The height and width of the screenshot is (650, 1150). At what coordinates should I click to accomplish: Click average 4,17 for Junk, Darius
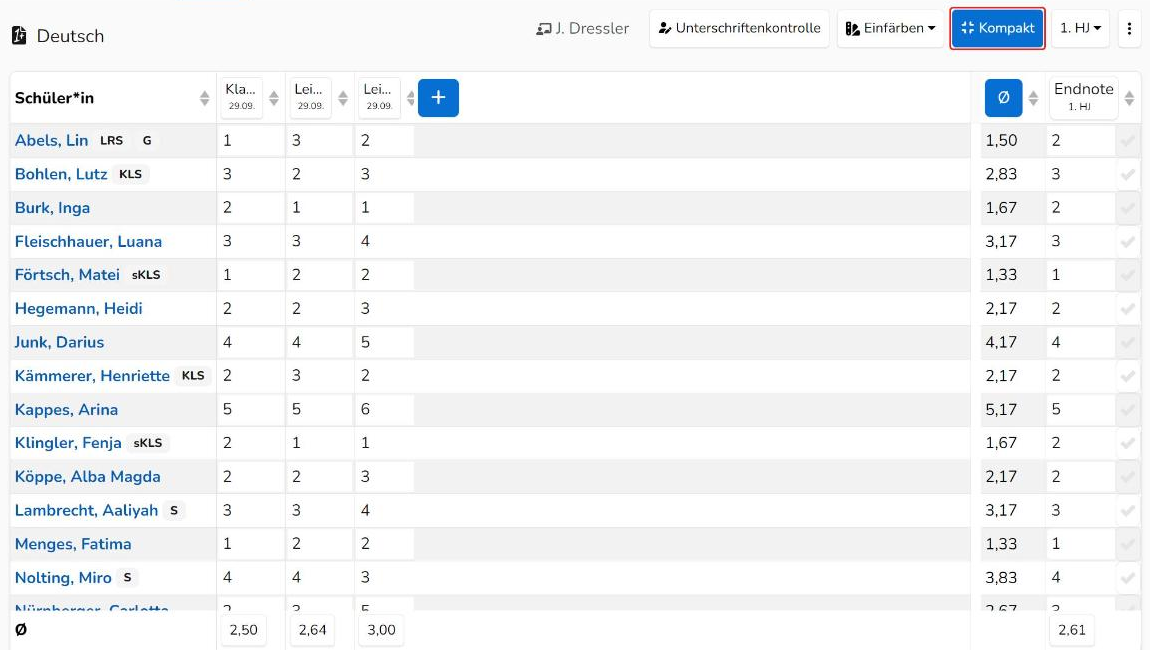click(x=1001, y=343)
